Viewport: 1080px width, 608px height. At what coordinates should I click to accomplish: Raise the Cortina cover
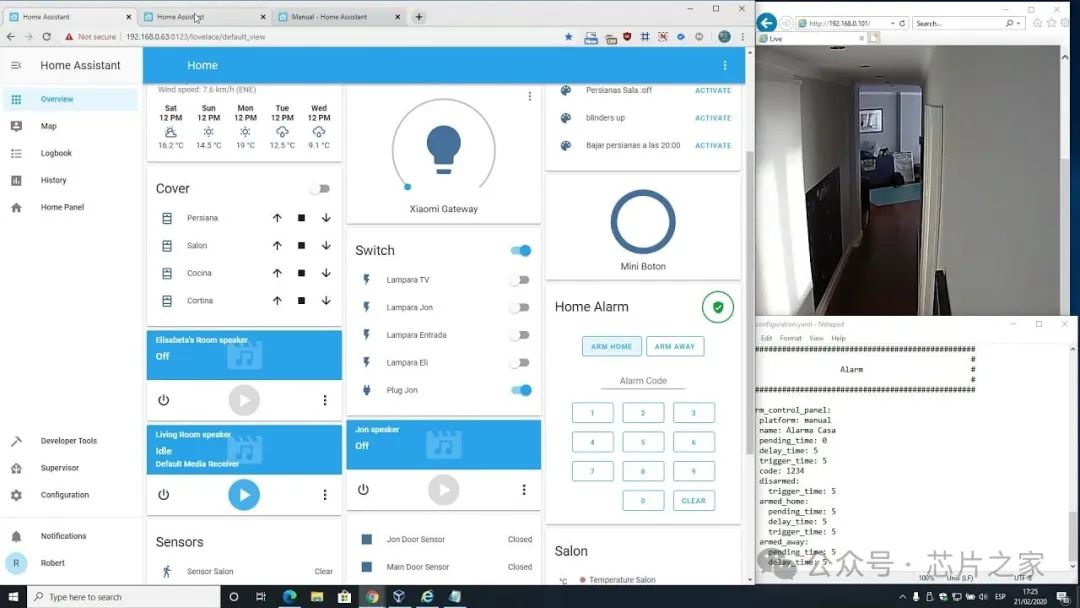[277, 301]
